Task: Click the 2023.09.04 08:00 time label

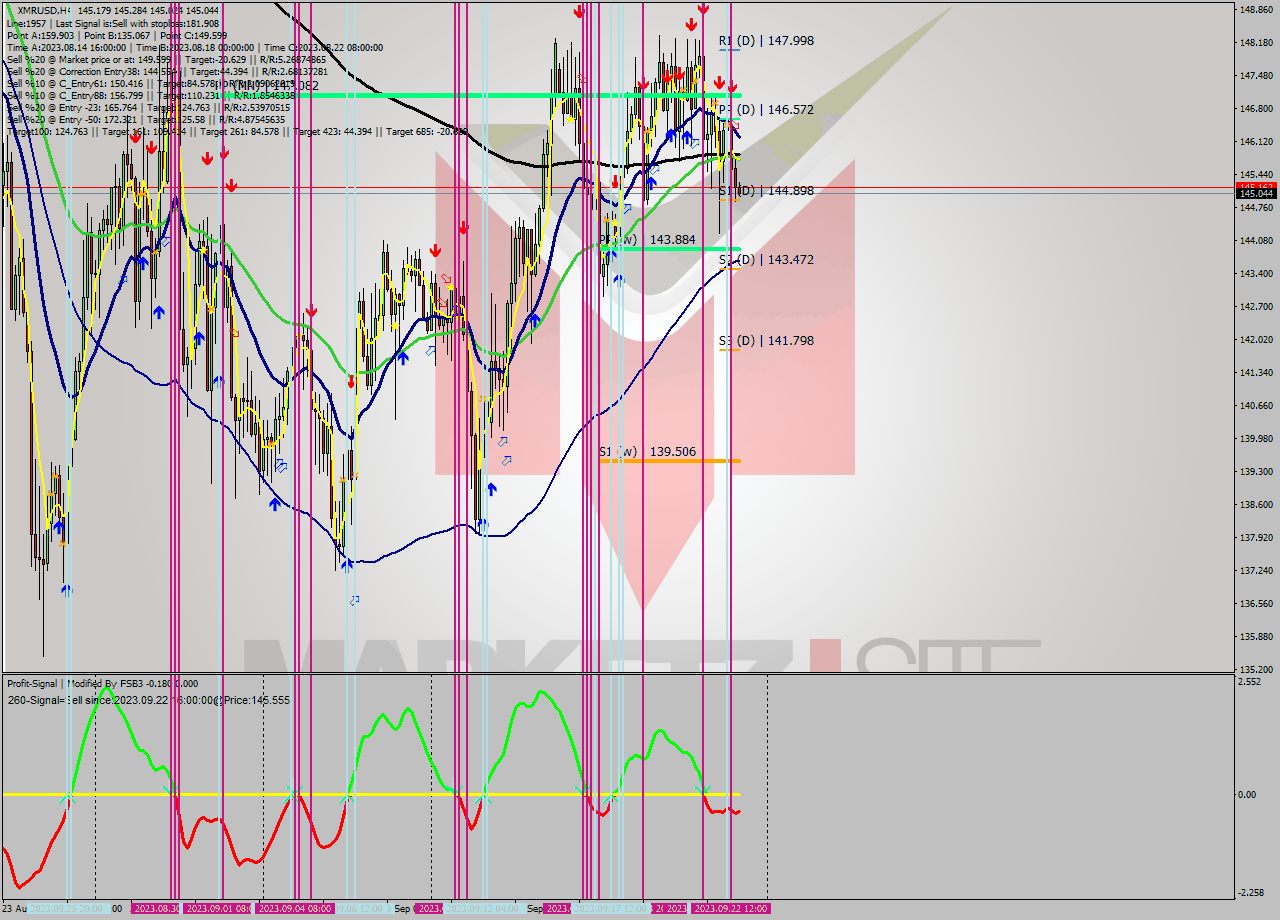Action: click(x=294, y=909)
